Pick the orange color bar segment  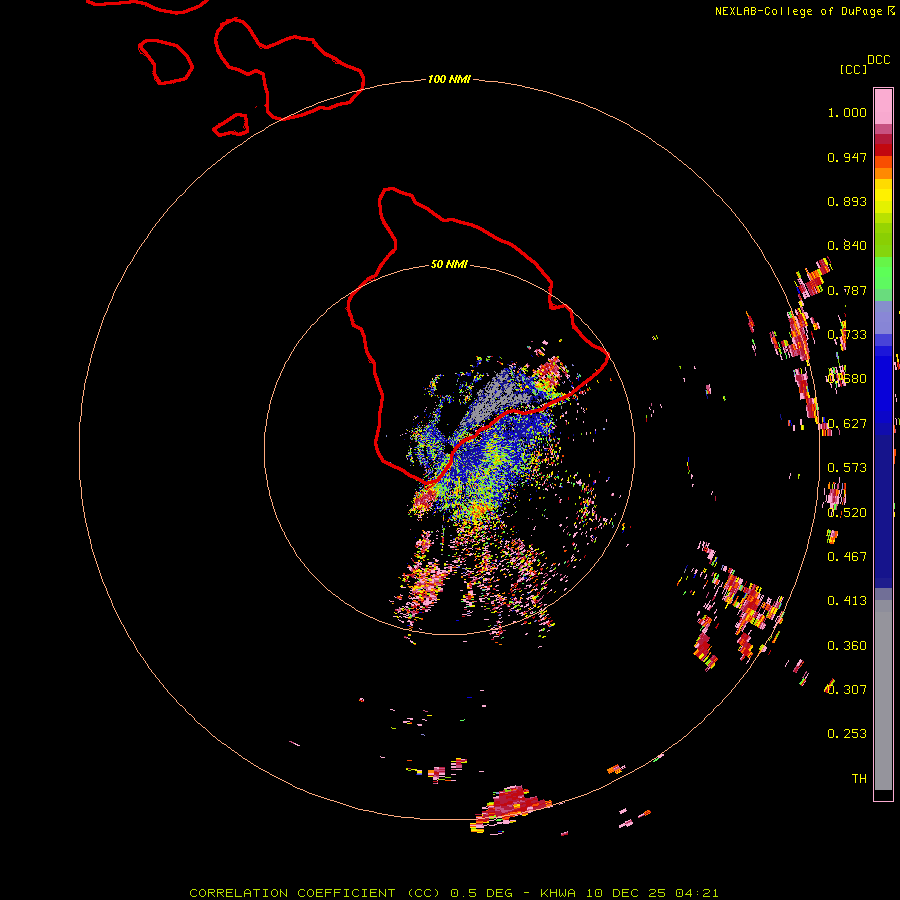pyautogui.click(x=883, y=173)
